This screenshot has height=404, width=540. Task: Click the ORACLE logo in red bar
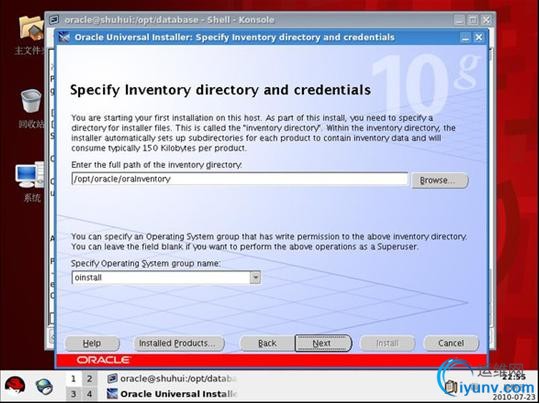point(104,360)
